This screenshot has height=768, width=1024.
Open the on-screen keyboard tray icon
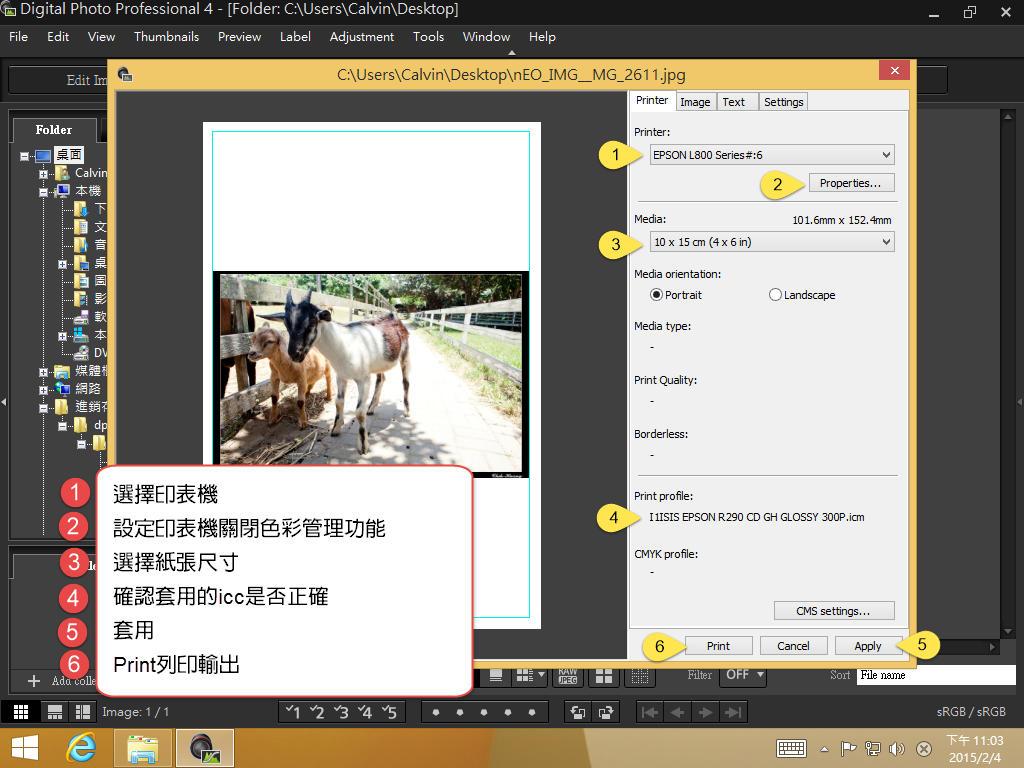791,748
